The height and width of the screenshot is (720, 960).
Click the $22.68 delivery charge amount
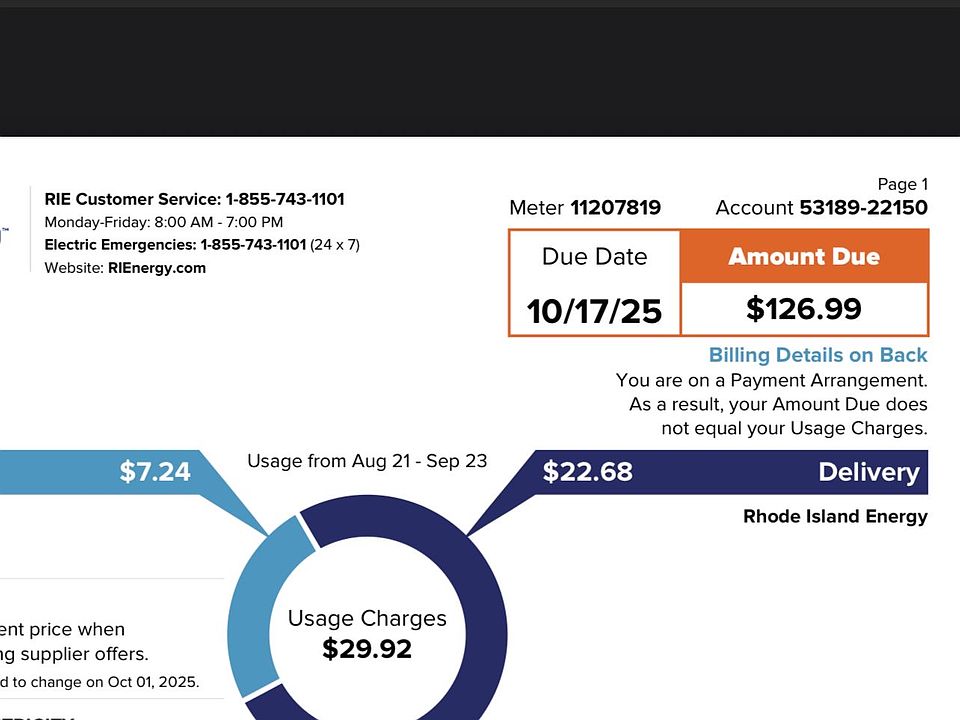(x=587, y=472)
